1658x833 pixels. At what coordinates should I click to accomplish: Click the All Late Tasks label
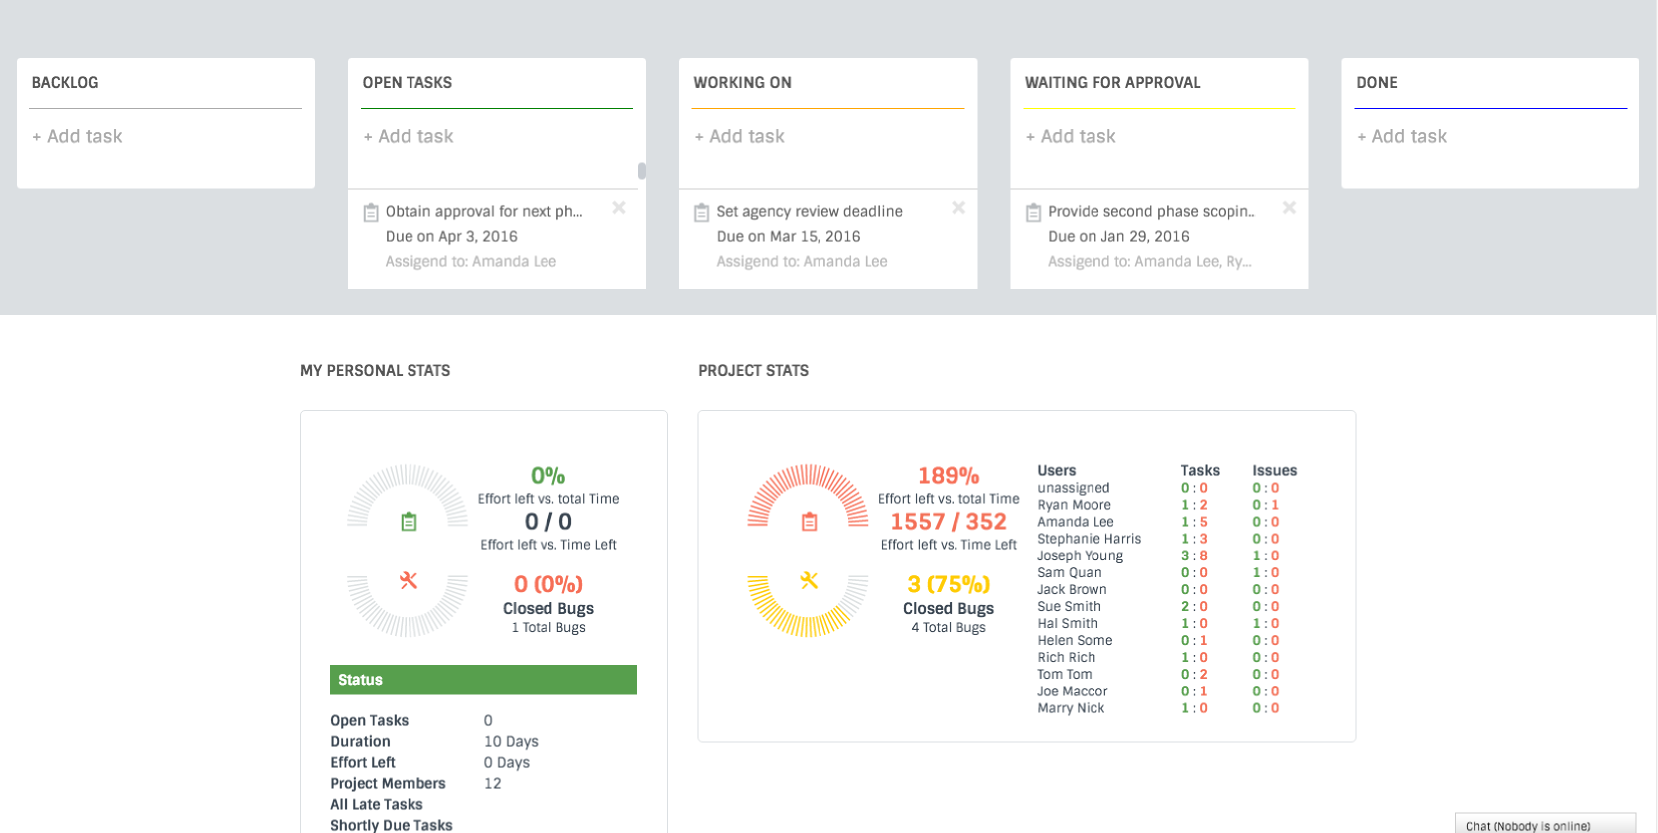(x=376, y=805)
